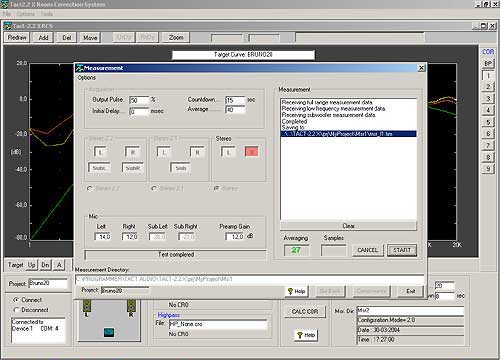
Task: Click the left speaker icon labeled L
Action: click(x=87, y=306)
